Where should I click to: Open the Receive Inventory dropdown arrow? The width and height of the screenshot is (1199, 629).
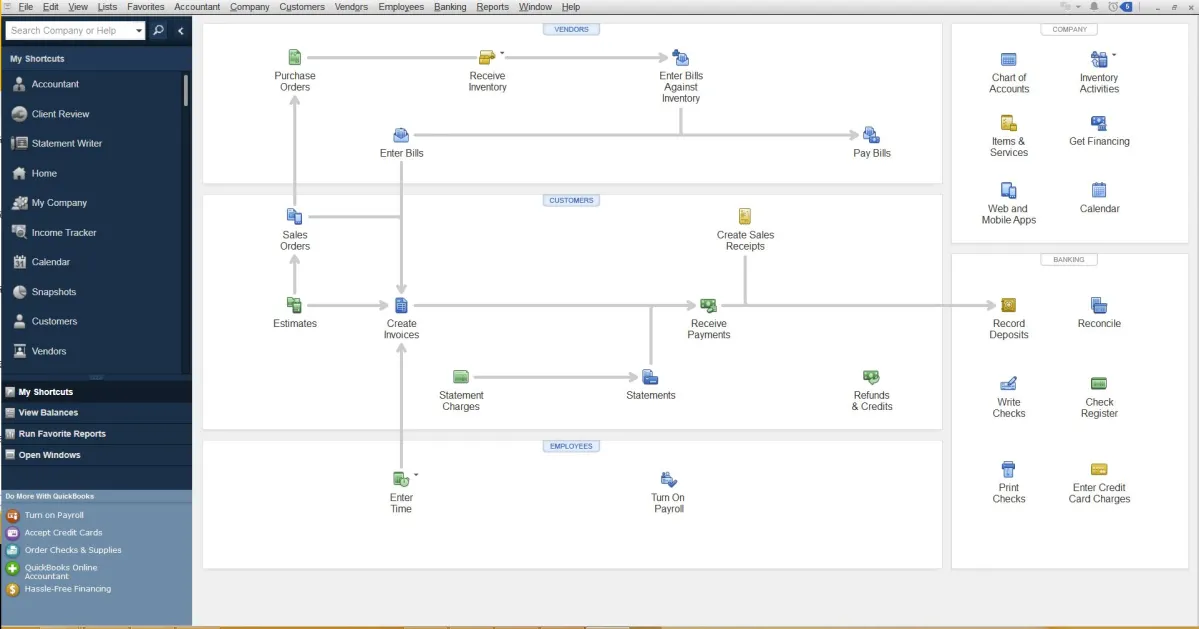pyautogui.click(x=500, y=52)
